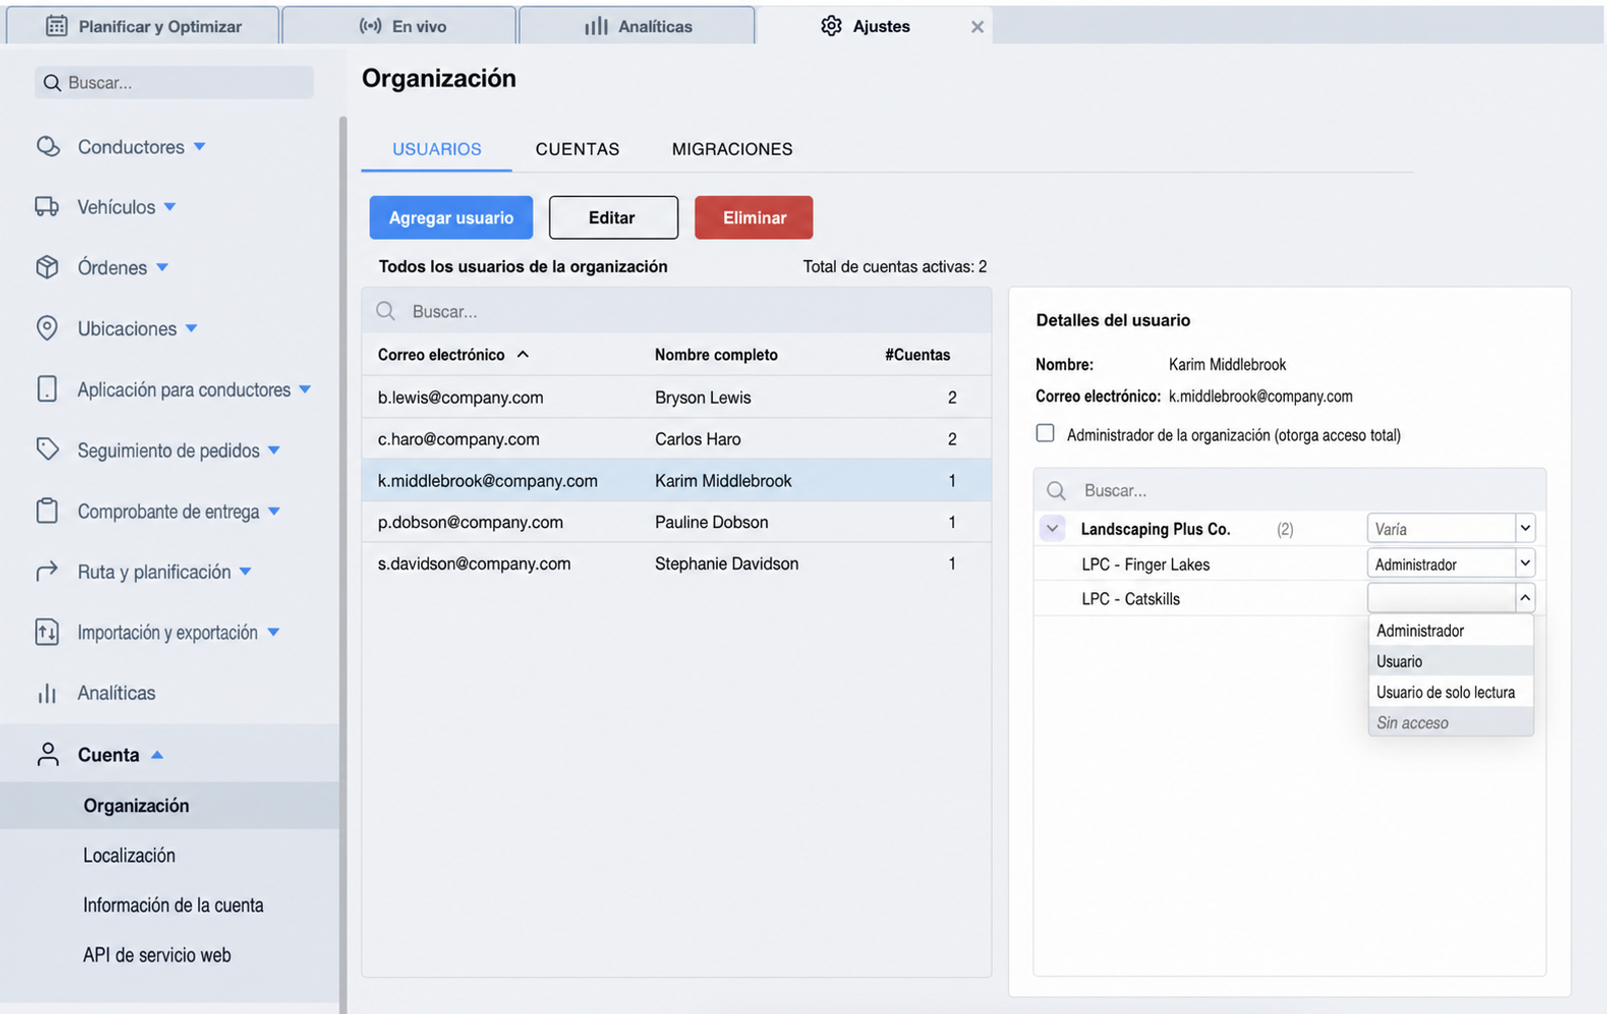Click the Órdenes box icon
Image resolution: width=1607 pixels, height=1014 pixels.
pyautogui.click(x=47, y=267)
